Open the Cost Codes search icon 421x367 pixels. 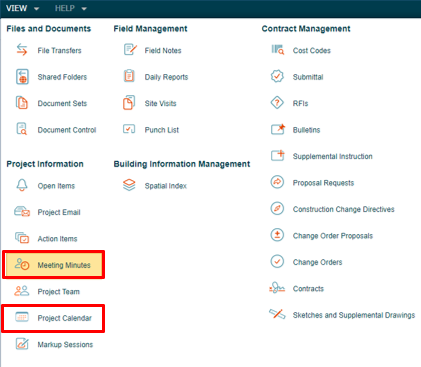(x=278, y=50)
